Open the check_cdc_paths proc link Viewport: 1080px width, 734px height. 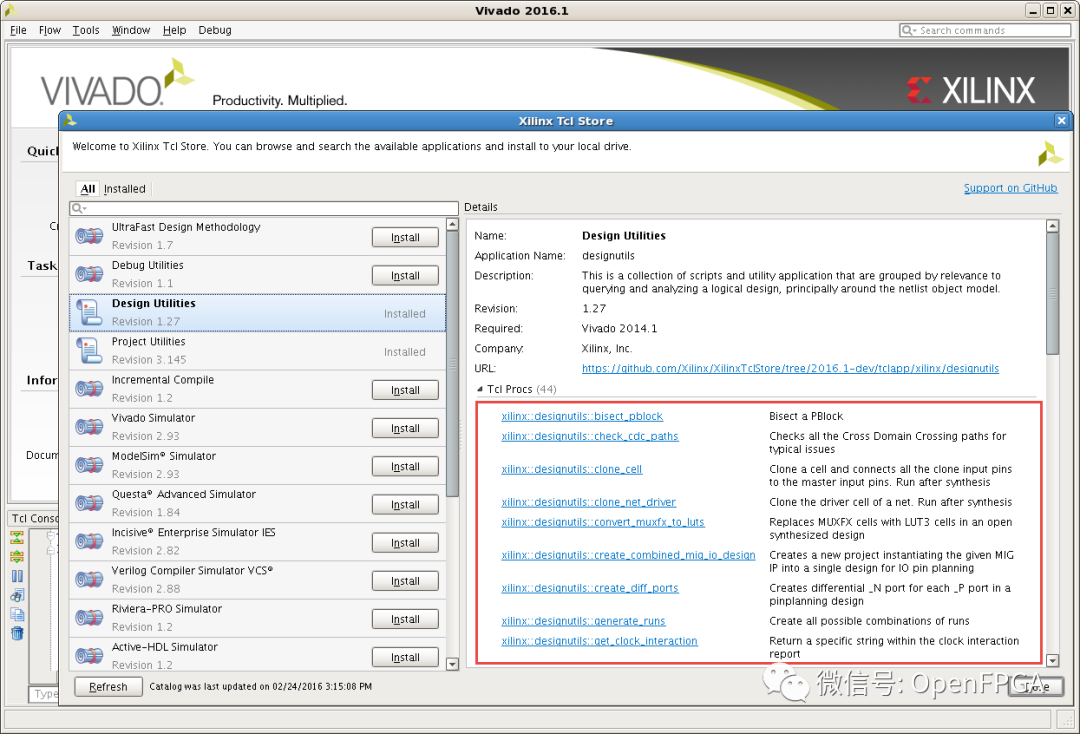pos(590,436)
